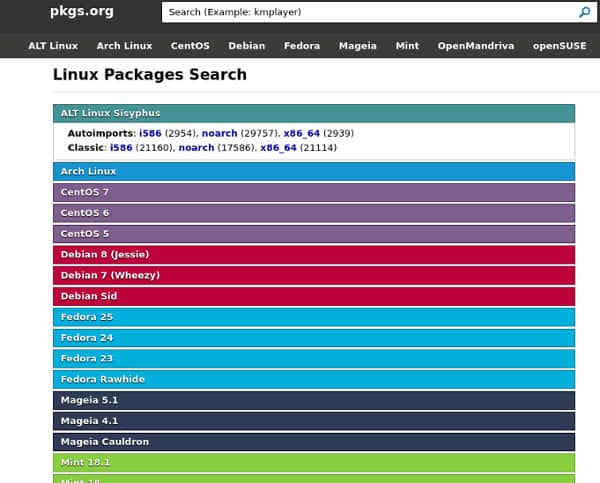Expand the Arch Linux section bar

[x=314, y=171]
